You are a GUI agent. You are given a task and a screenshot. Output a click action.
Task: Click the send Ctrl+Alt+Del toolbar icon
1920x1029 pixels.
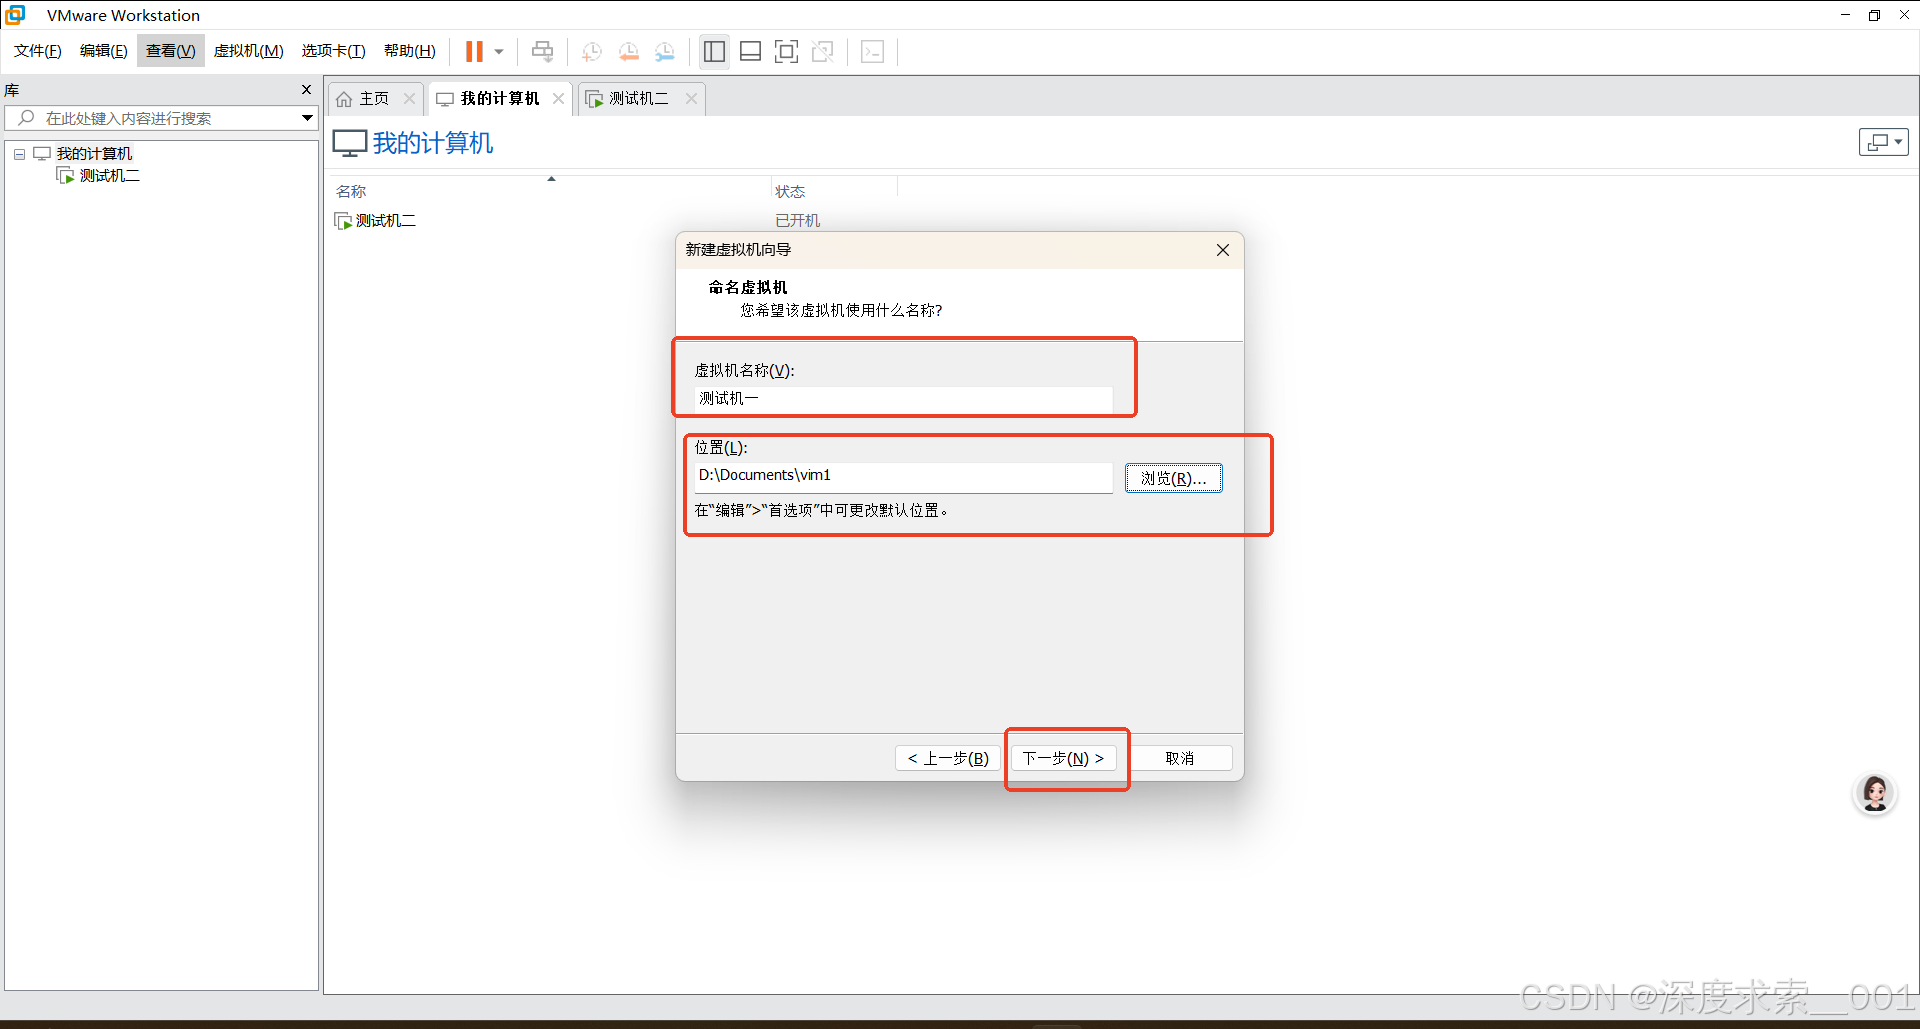pos(542,51)
